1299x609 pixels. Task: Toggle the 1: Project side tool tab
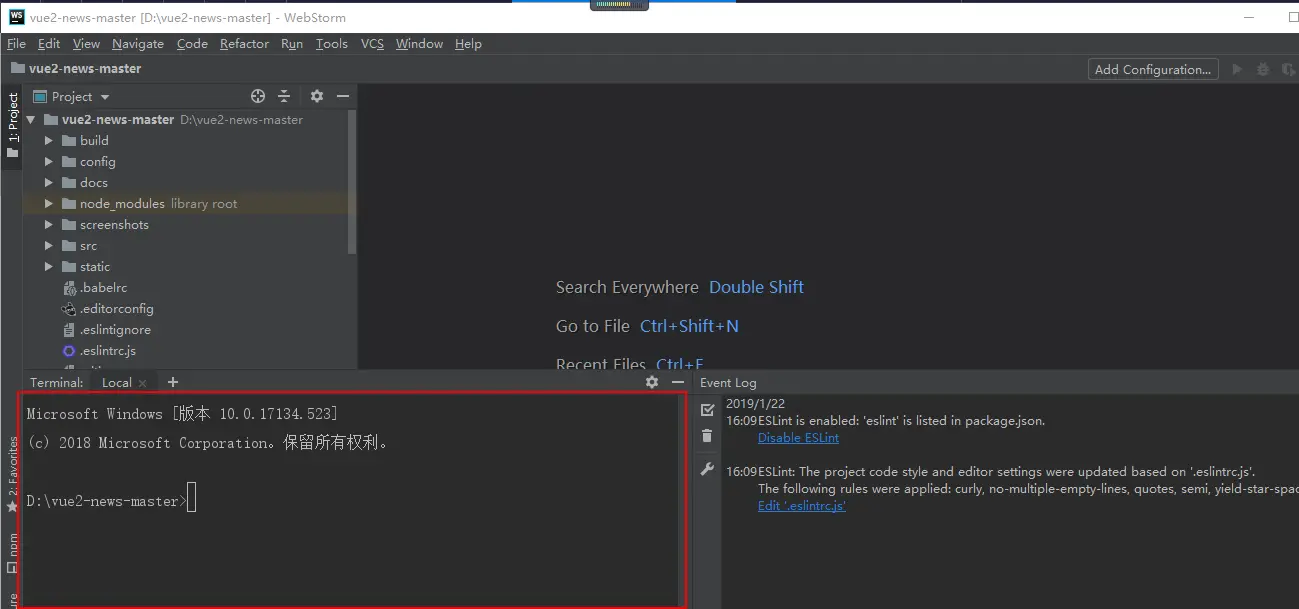[13, 125]
